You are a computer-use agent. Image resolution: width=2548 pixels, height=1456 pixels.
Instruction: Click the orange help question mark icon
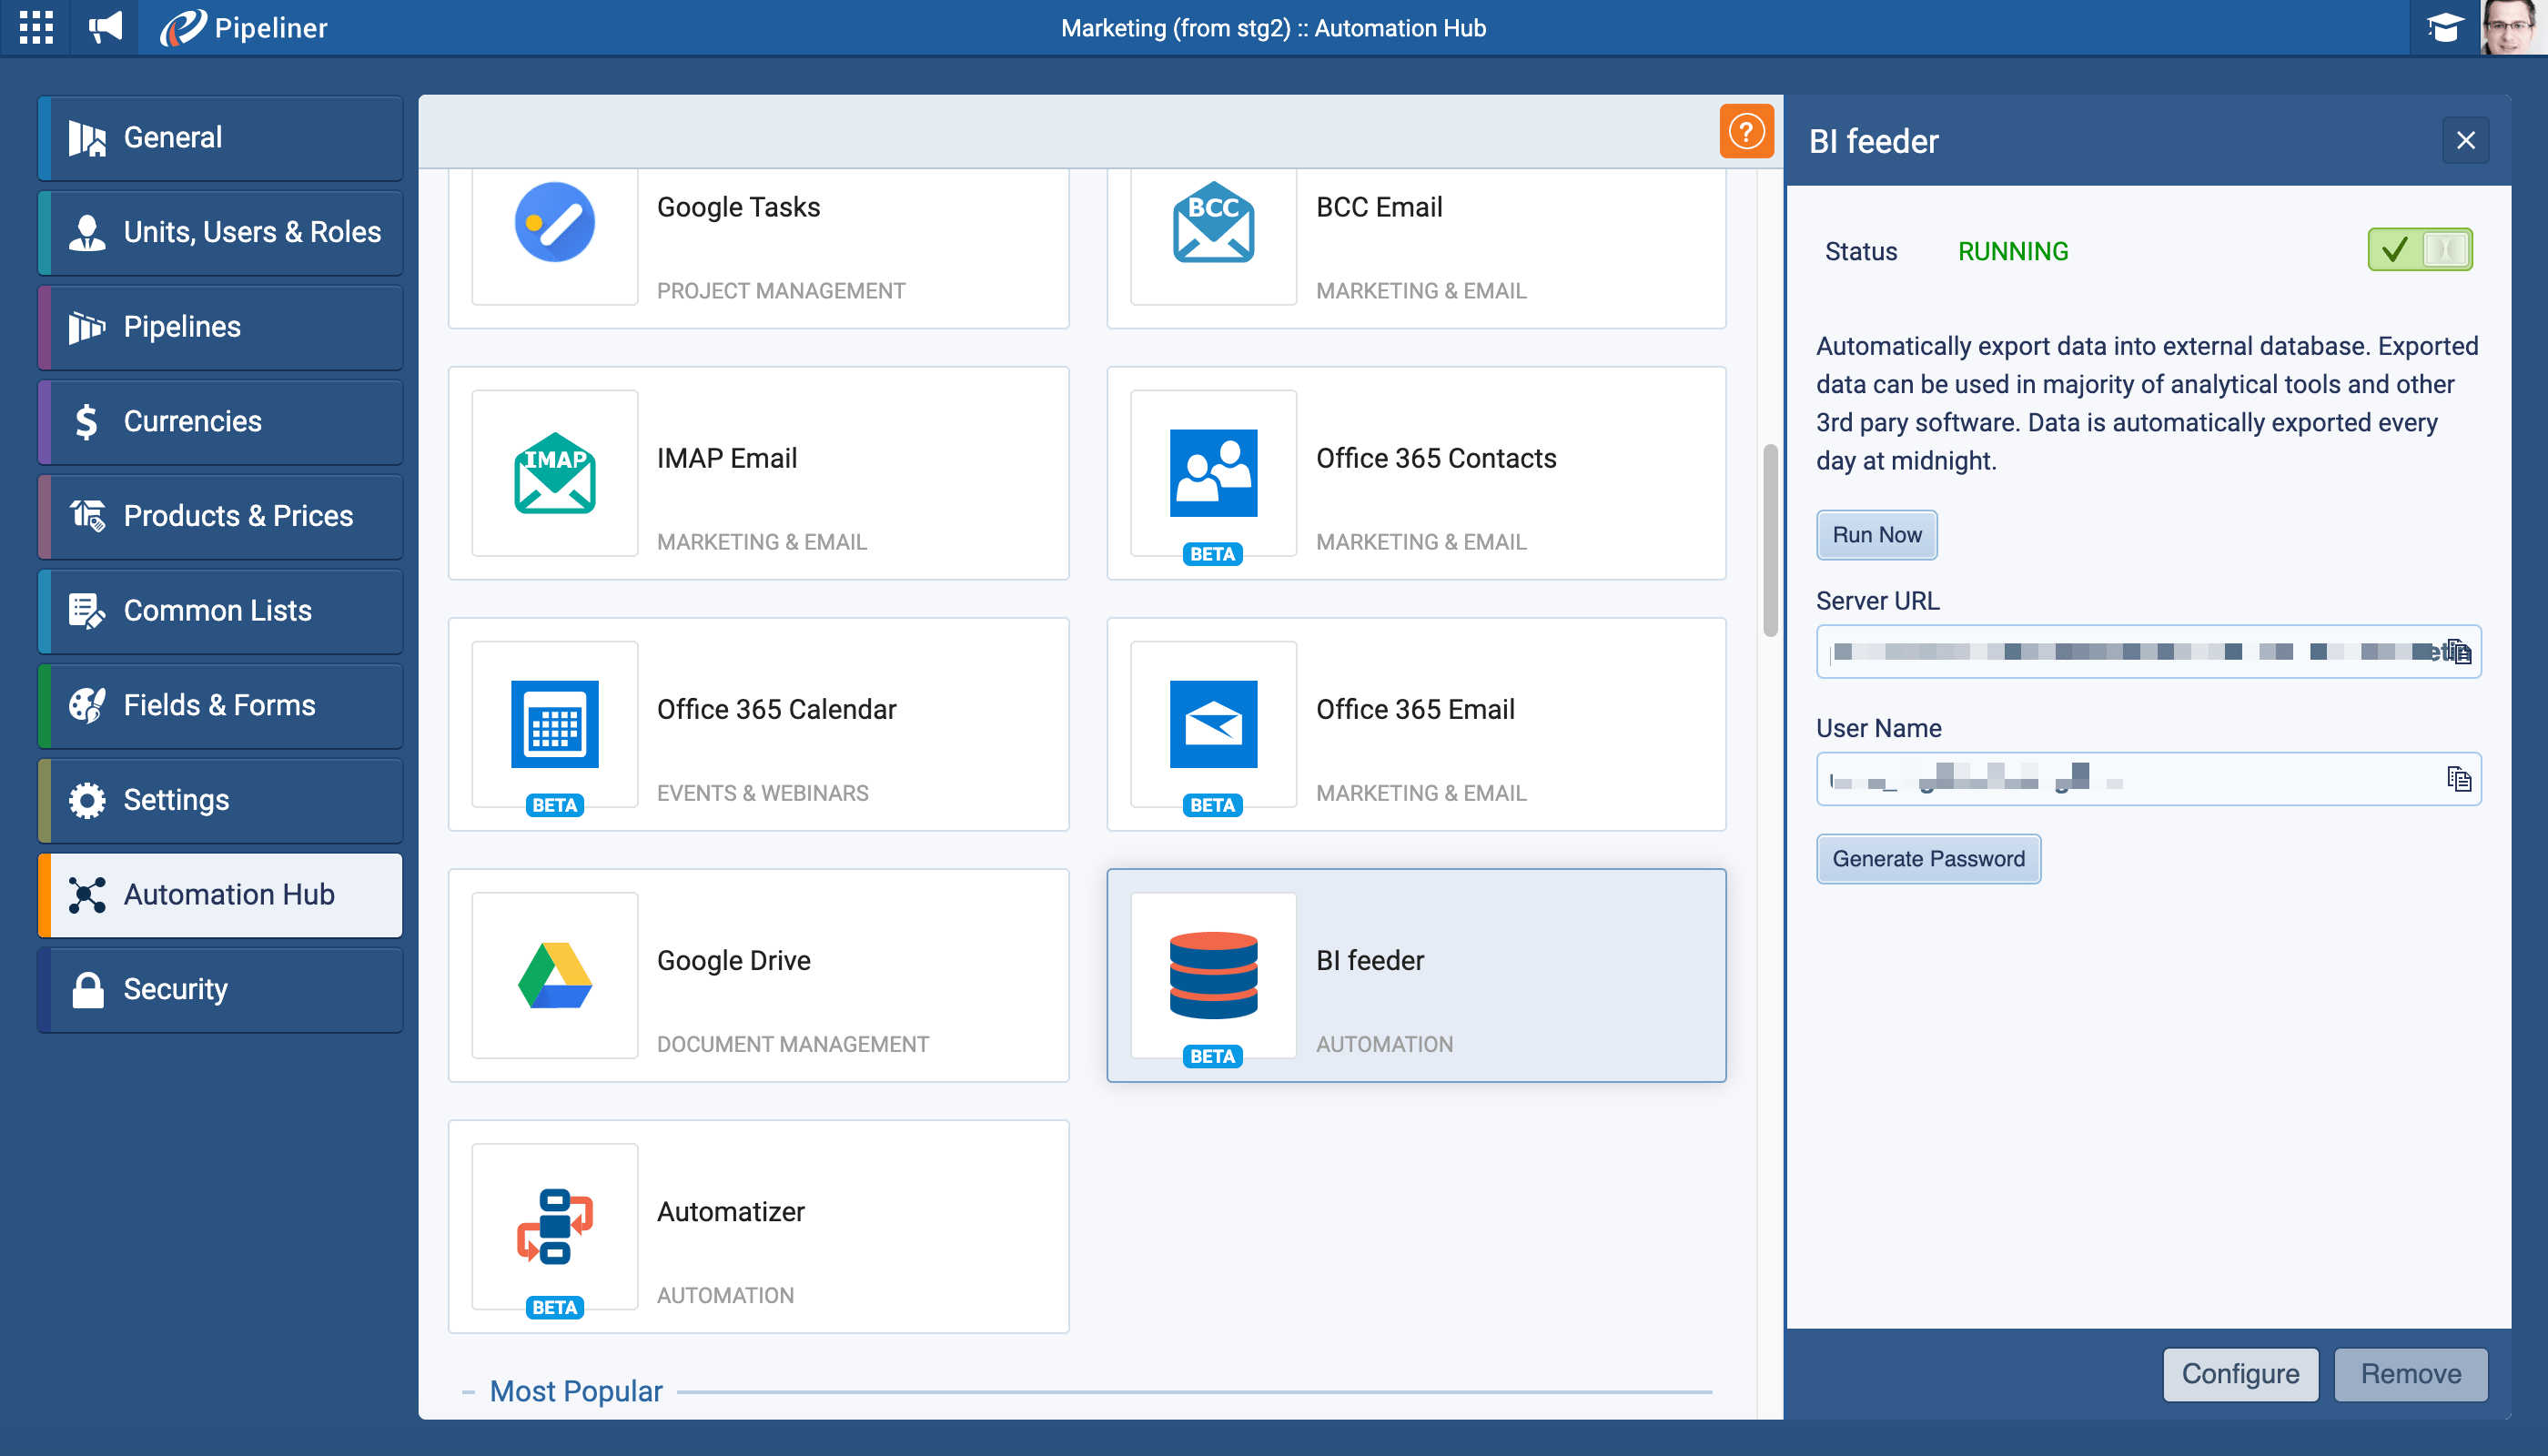[x=1745, y=131]
